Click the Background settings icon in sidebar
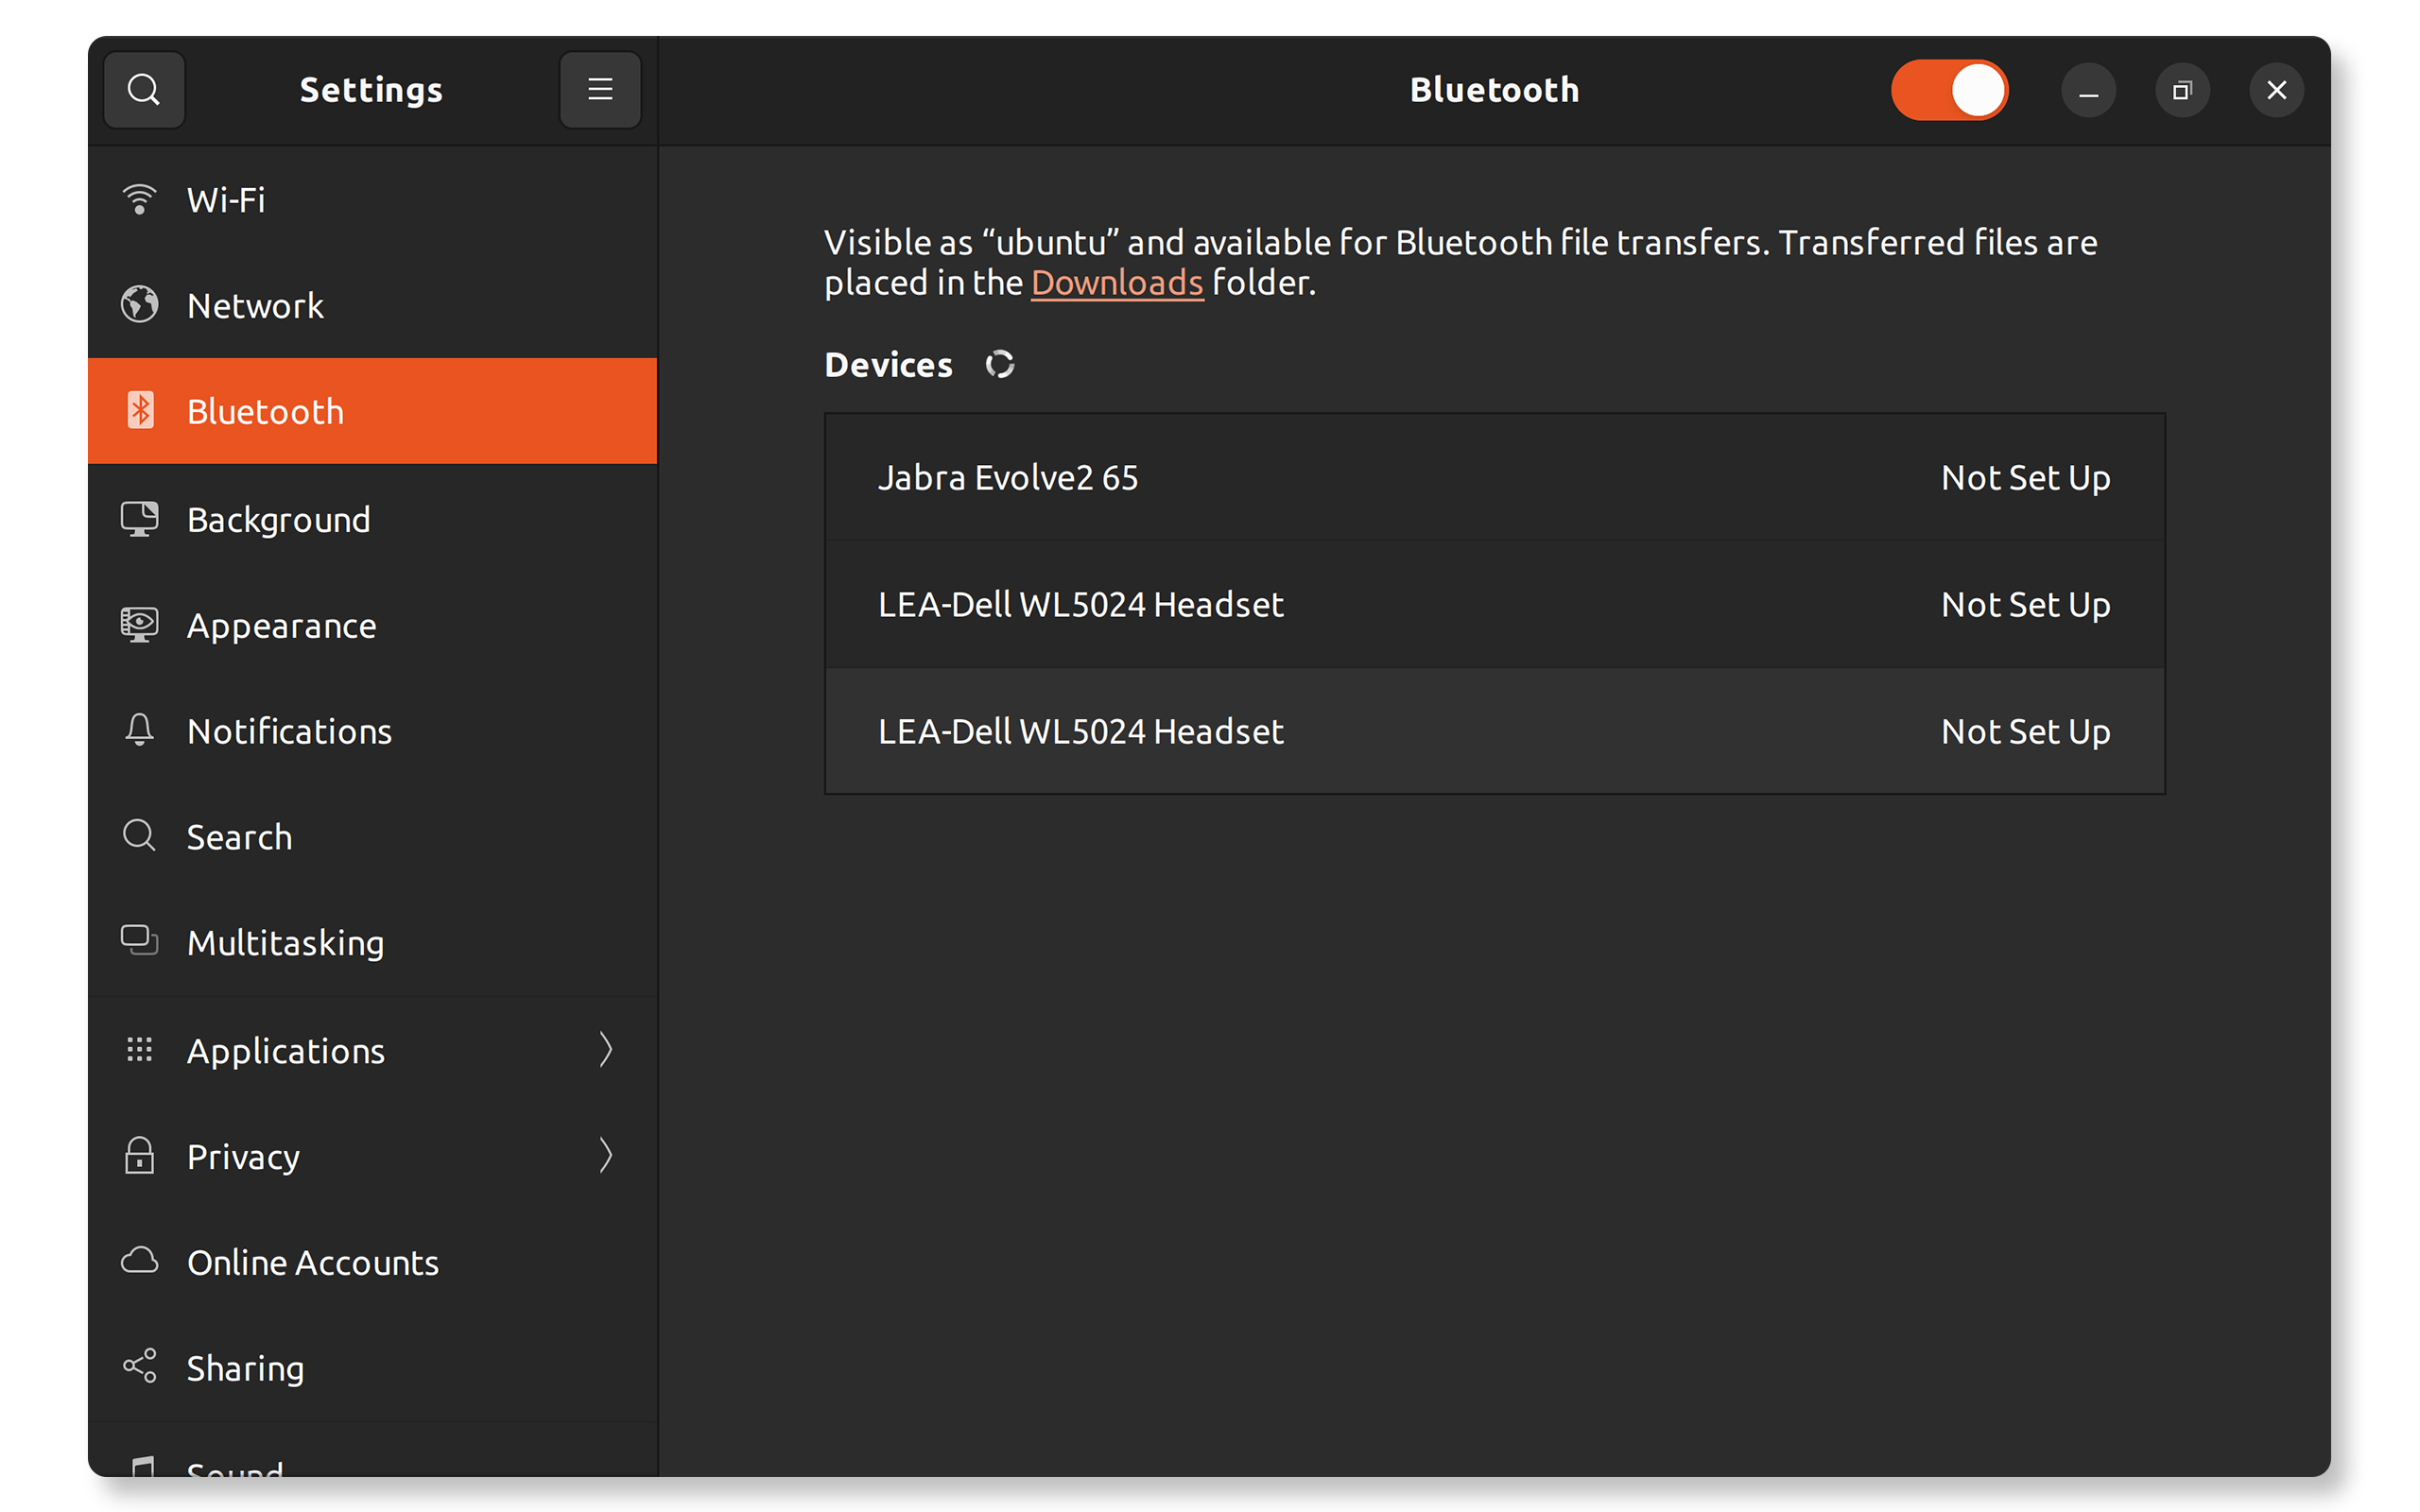This screenshot has width=2420, height=1512. (x=139, y=519)
